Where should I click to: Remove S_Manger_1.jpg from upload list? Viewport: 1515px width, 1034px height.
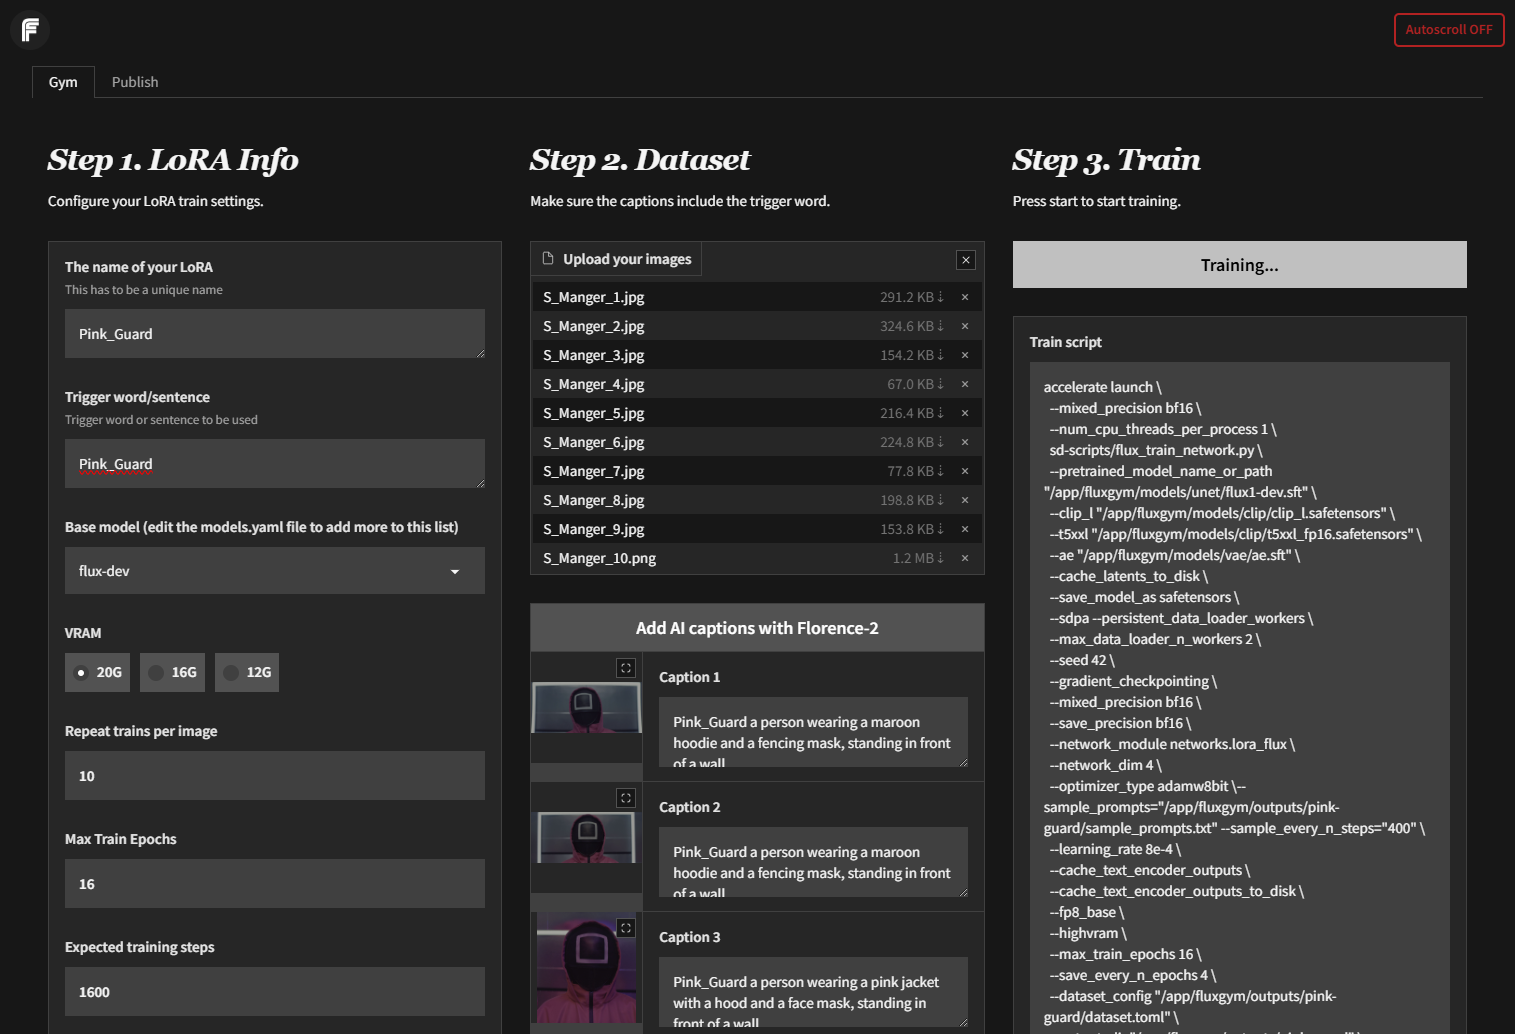[965, 297]
